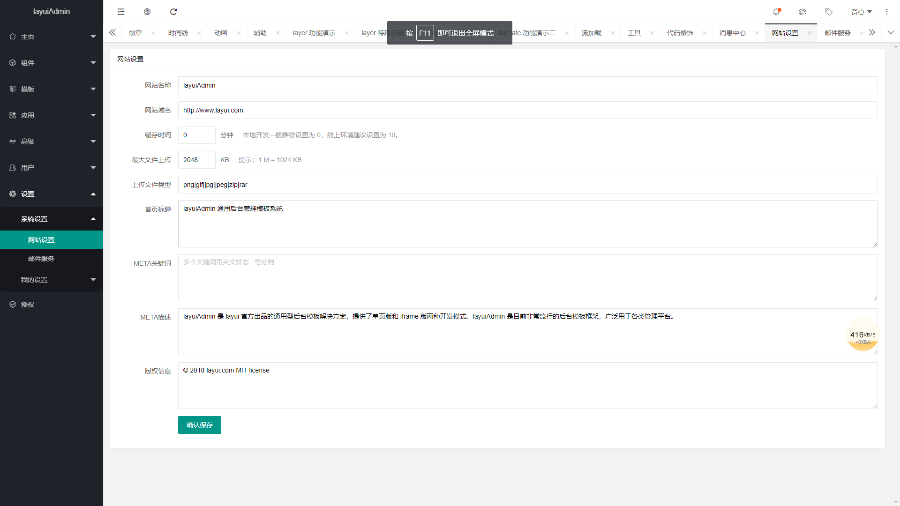Switch to the layer 功能演示 tab
Screen dimensions: 900x506
pyautogui.click(x=314, y=33)
